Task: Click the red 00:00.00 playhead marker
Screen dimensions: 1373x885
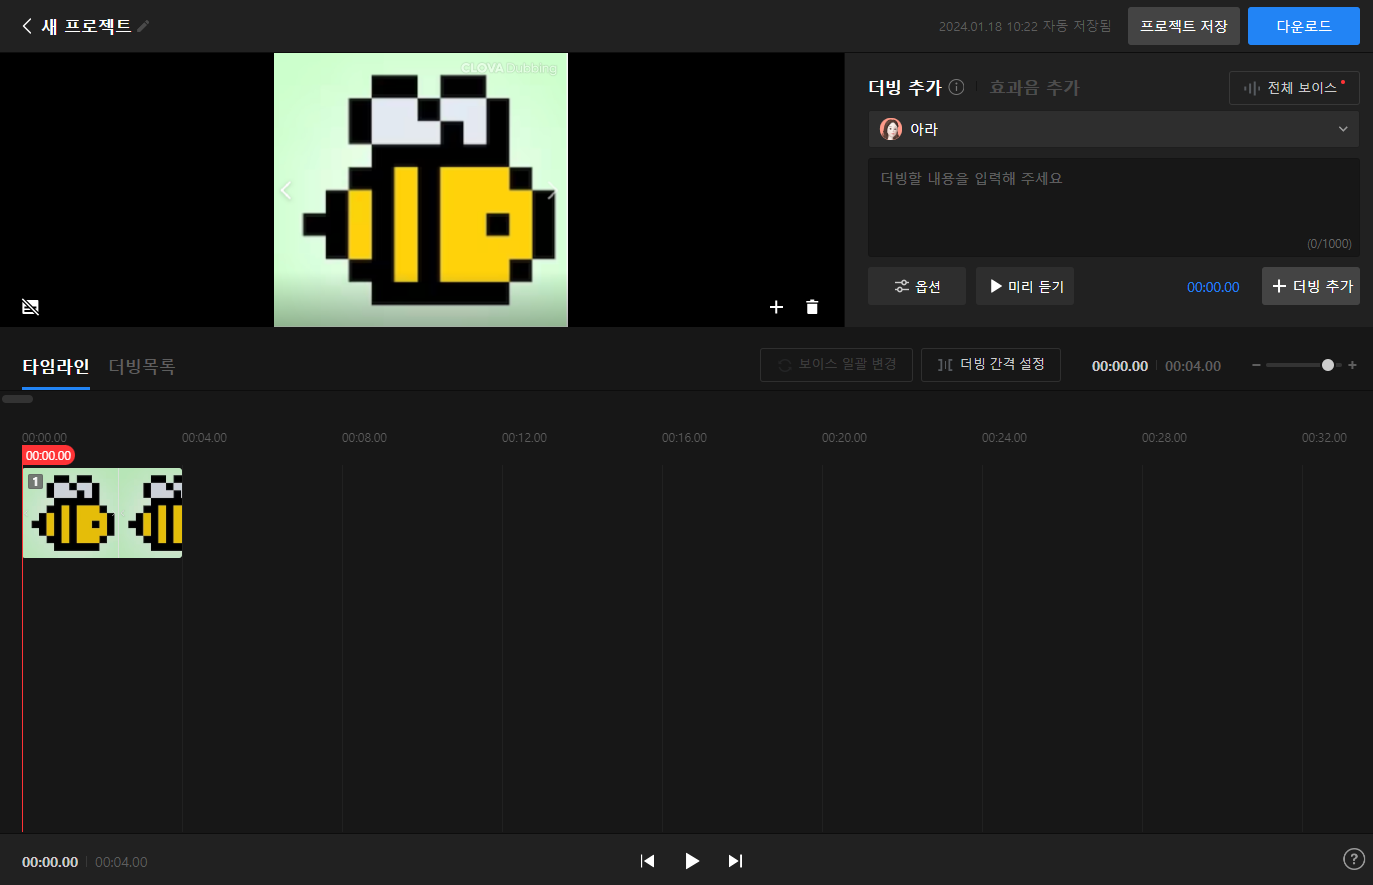Action: pos(48,455)
